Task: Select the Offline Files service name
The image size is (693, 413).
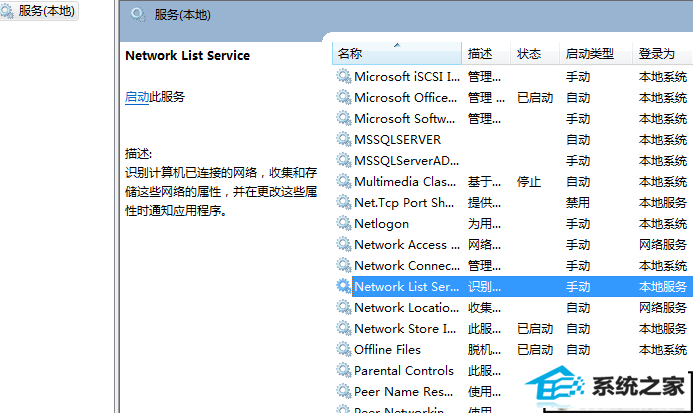Action: [x=387, y=350]
